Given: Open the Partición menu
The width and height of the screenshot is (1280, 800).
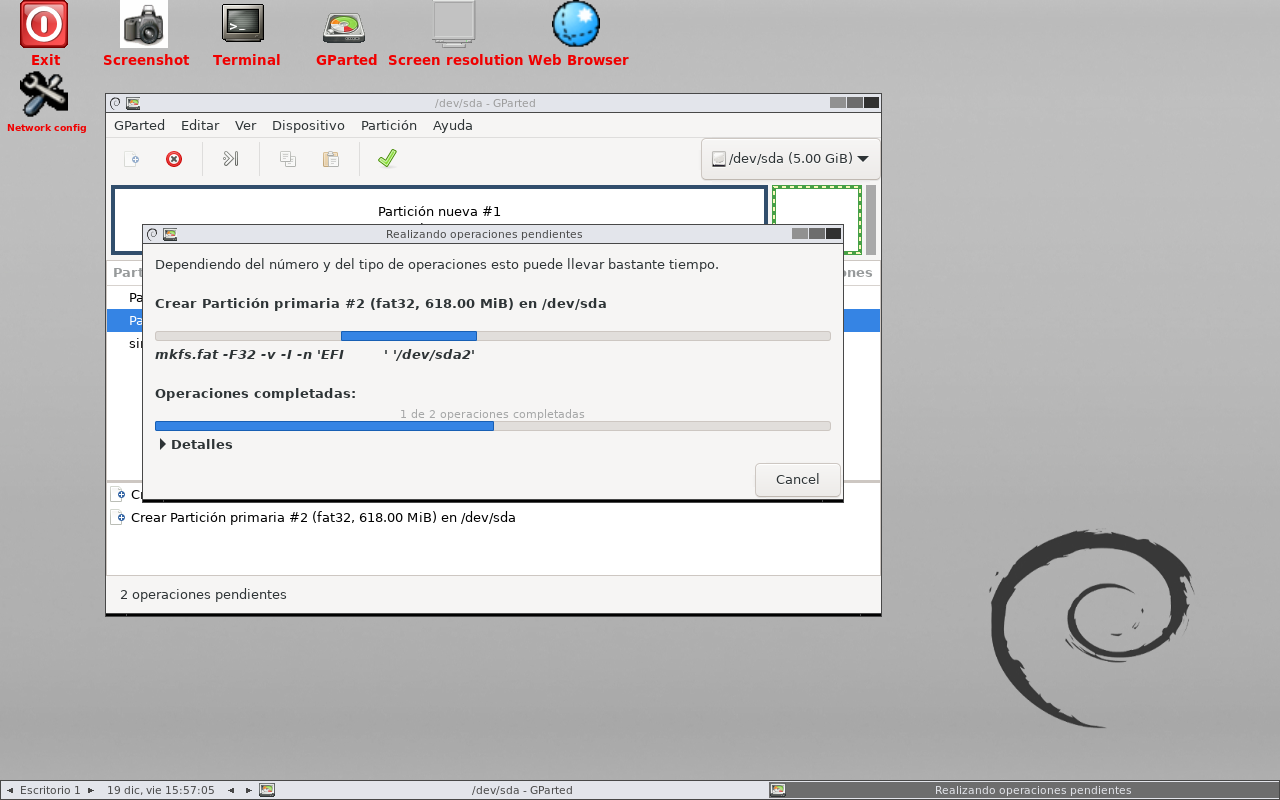Looking at the screenshot, I should tap(388, 125).
